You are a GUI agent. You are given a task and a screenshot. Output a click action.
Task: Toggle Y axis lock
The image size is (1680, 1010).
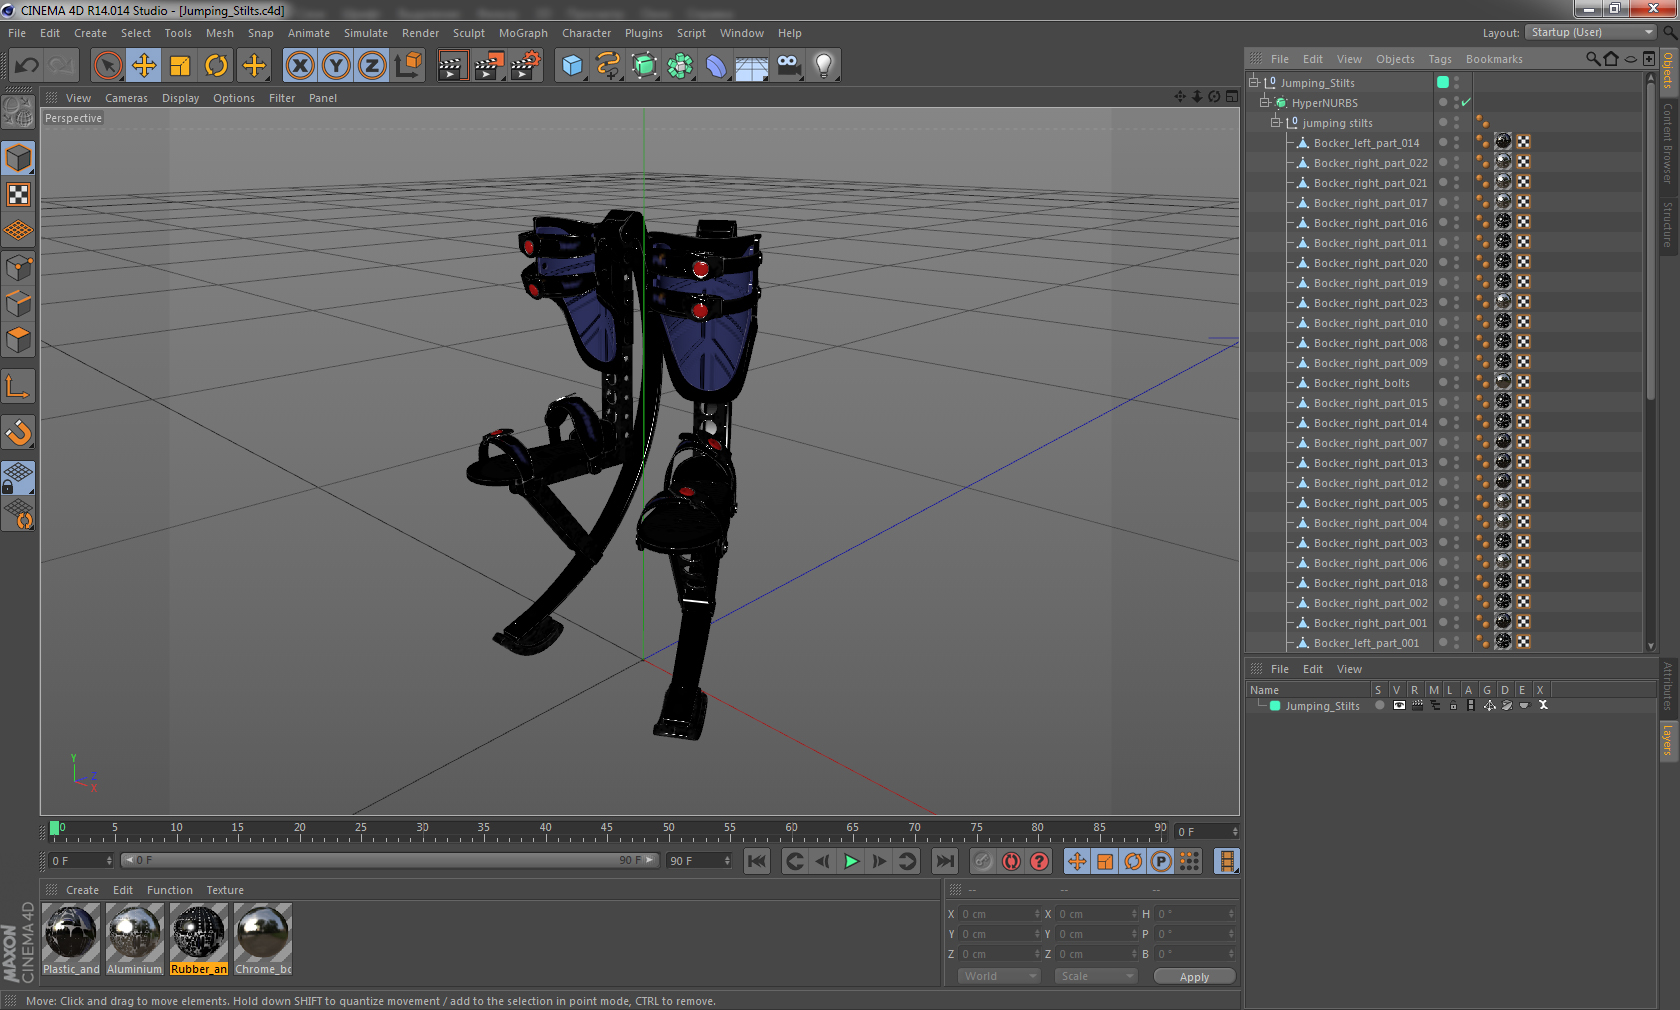pos(336,66)
